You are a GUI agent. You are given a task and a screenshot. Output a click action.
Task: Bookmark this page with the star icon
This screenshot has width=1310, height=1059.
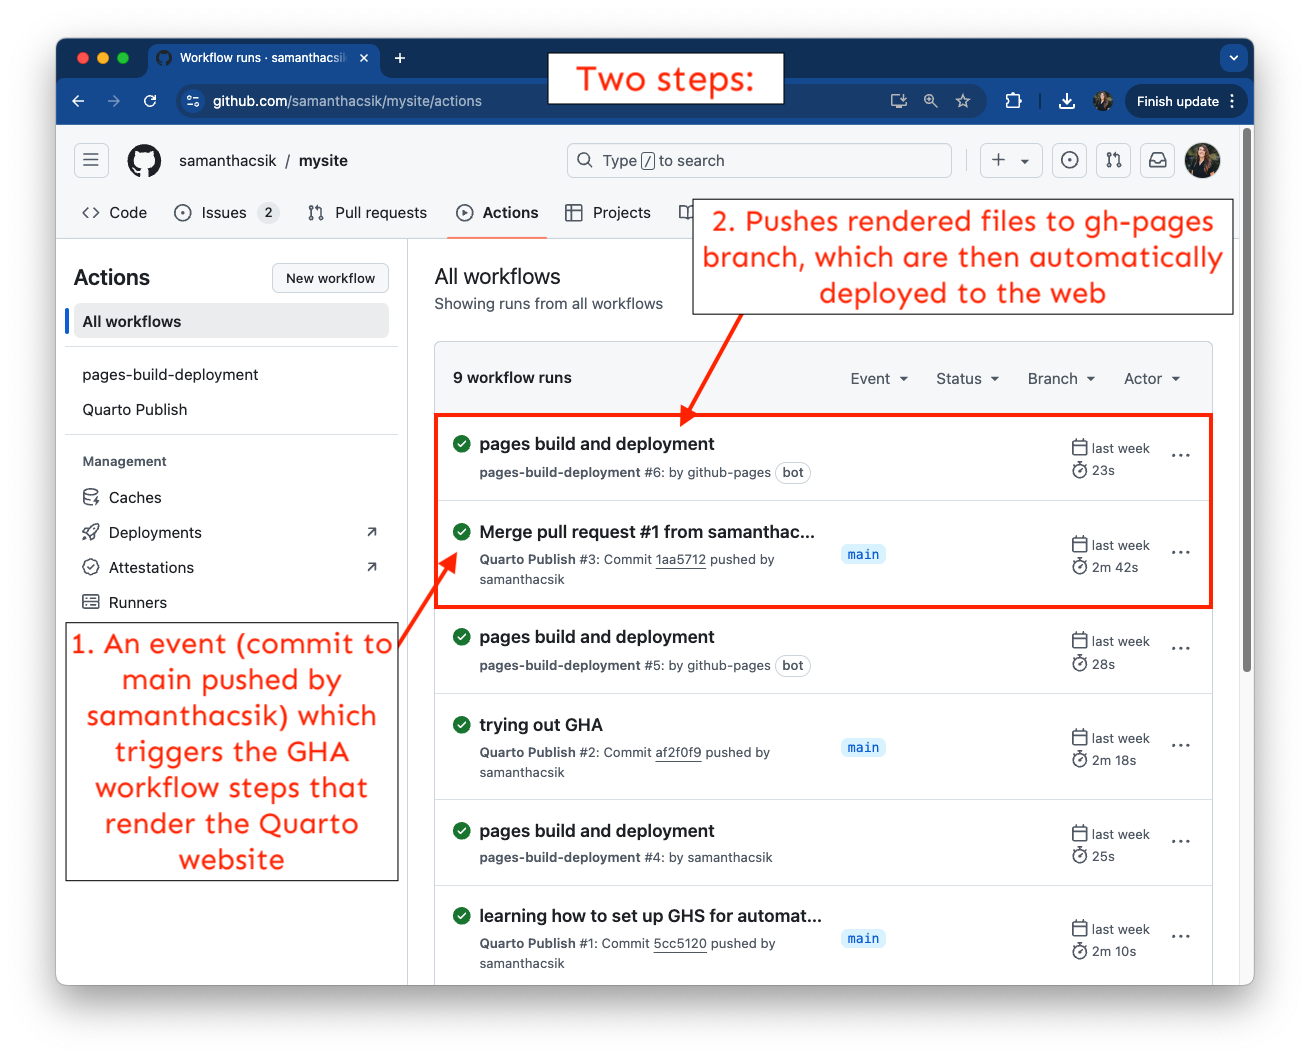[x=962, y=101]
